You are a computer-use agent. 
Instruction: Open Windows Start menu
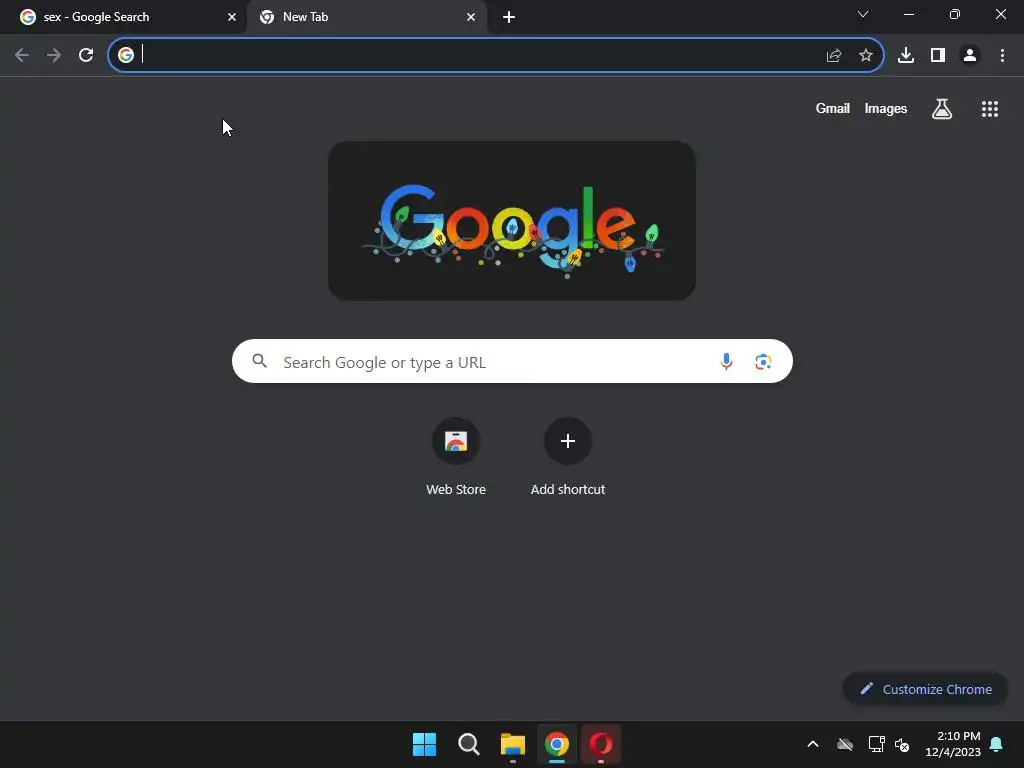424,744
